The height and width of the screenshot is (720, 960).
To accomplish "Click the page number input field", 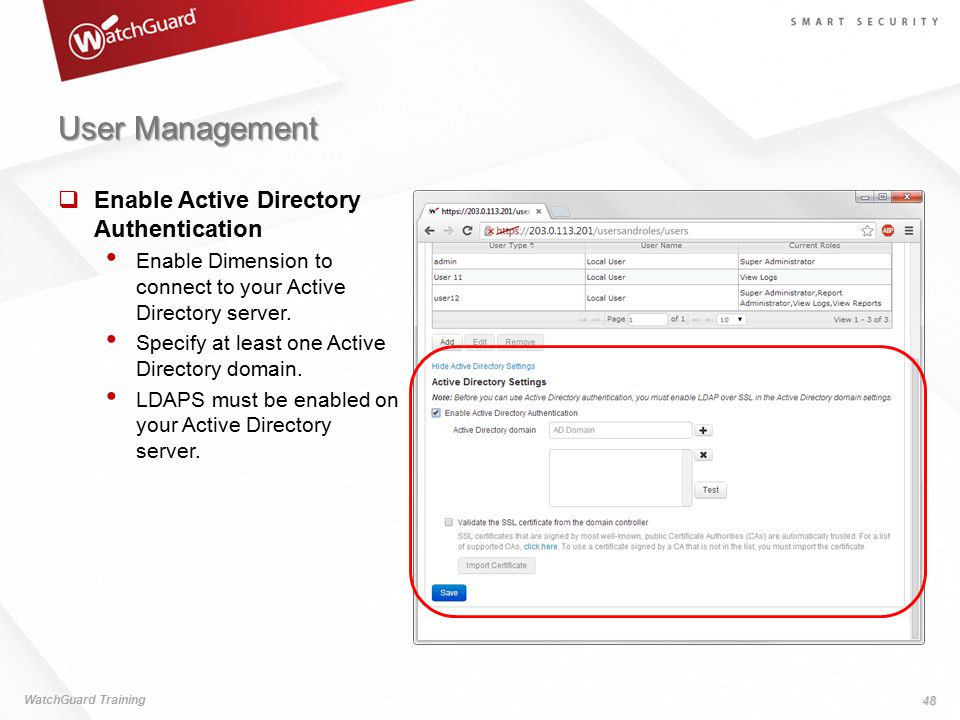I will 648,320.
